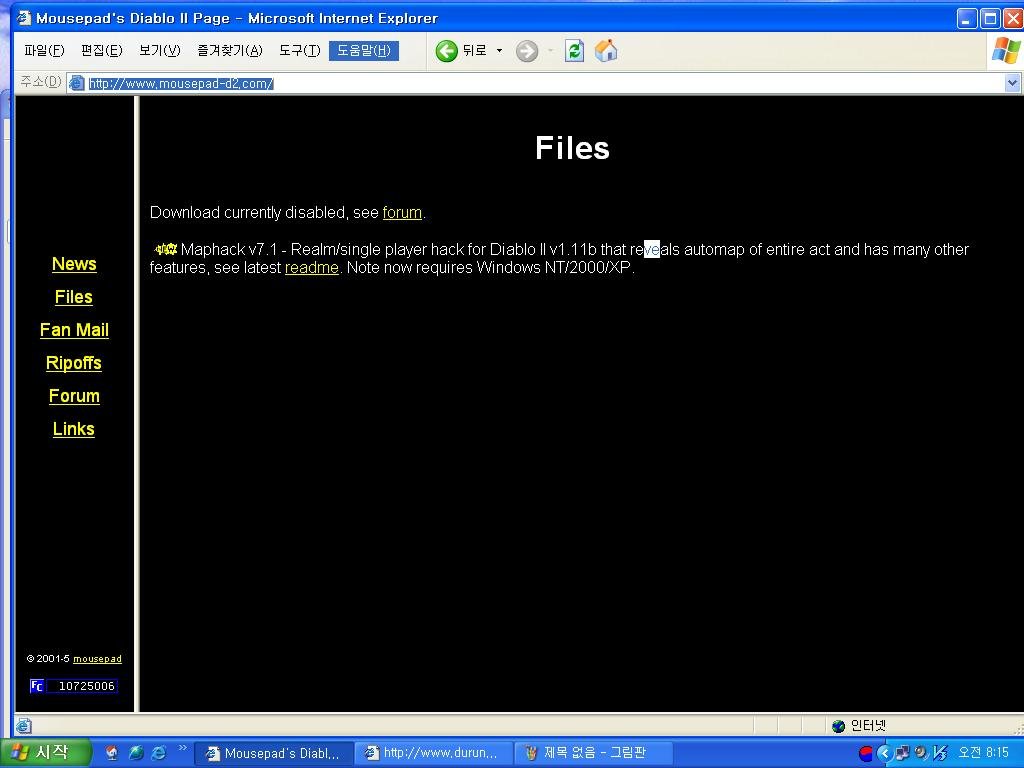Click the address bar URL field
1024x768 pixels.
[x=545, y=83]
